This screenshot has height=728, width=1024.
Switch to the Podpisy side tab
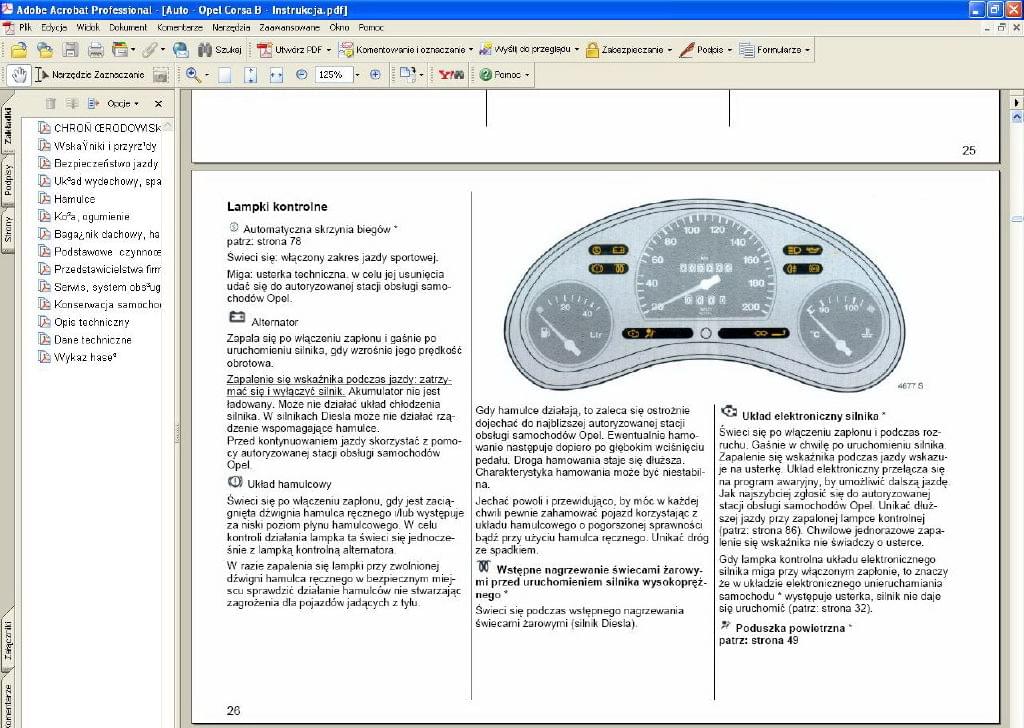(x=8, y=180)
